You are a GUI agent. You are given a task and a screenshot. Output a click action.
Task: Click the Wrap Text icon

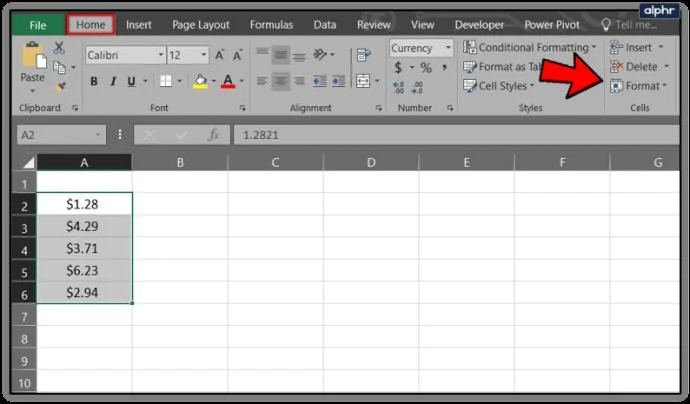(x=363, y=55)
